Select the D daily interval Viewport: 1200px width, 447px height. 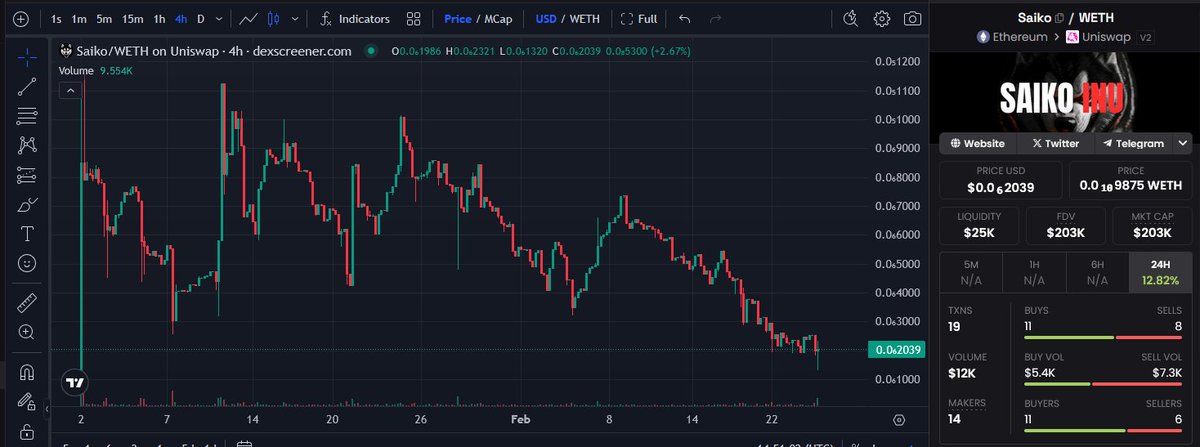(201, 18)
